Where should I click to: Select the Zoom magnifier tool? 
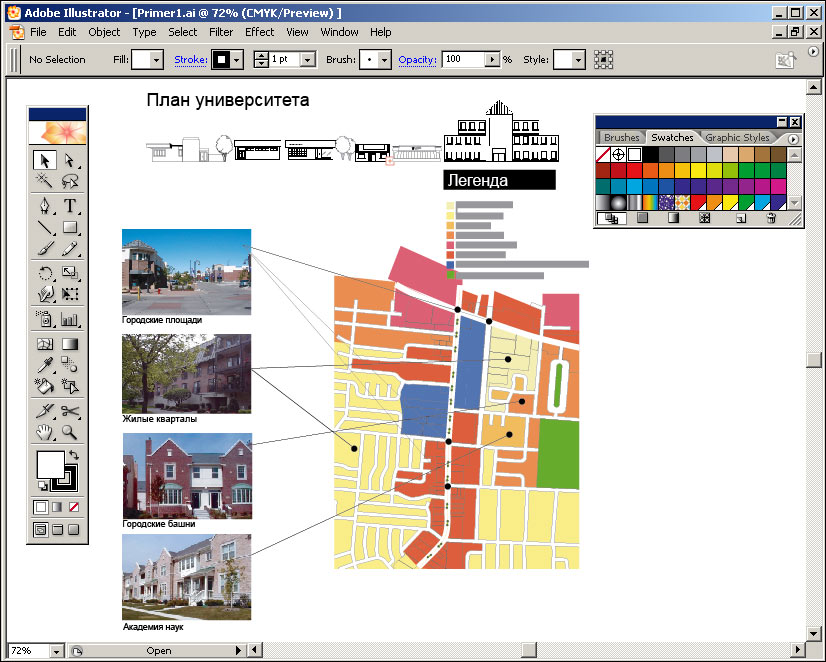point(70,432)
